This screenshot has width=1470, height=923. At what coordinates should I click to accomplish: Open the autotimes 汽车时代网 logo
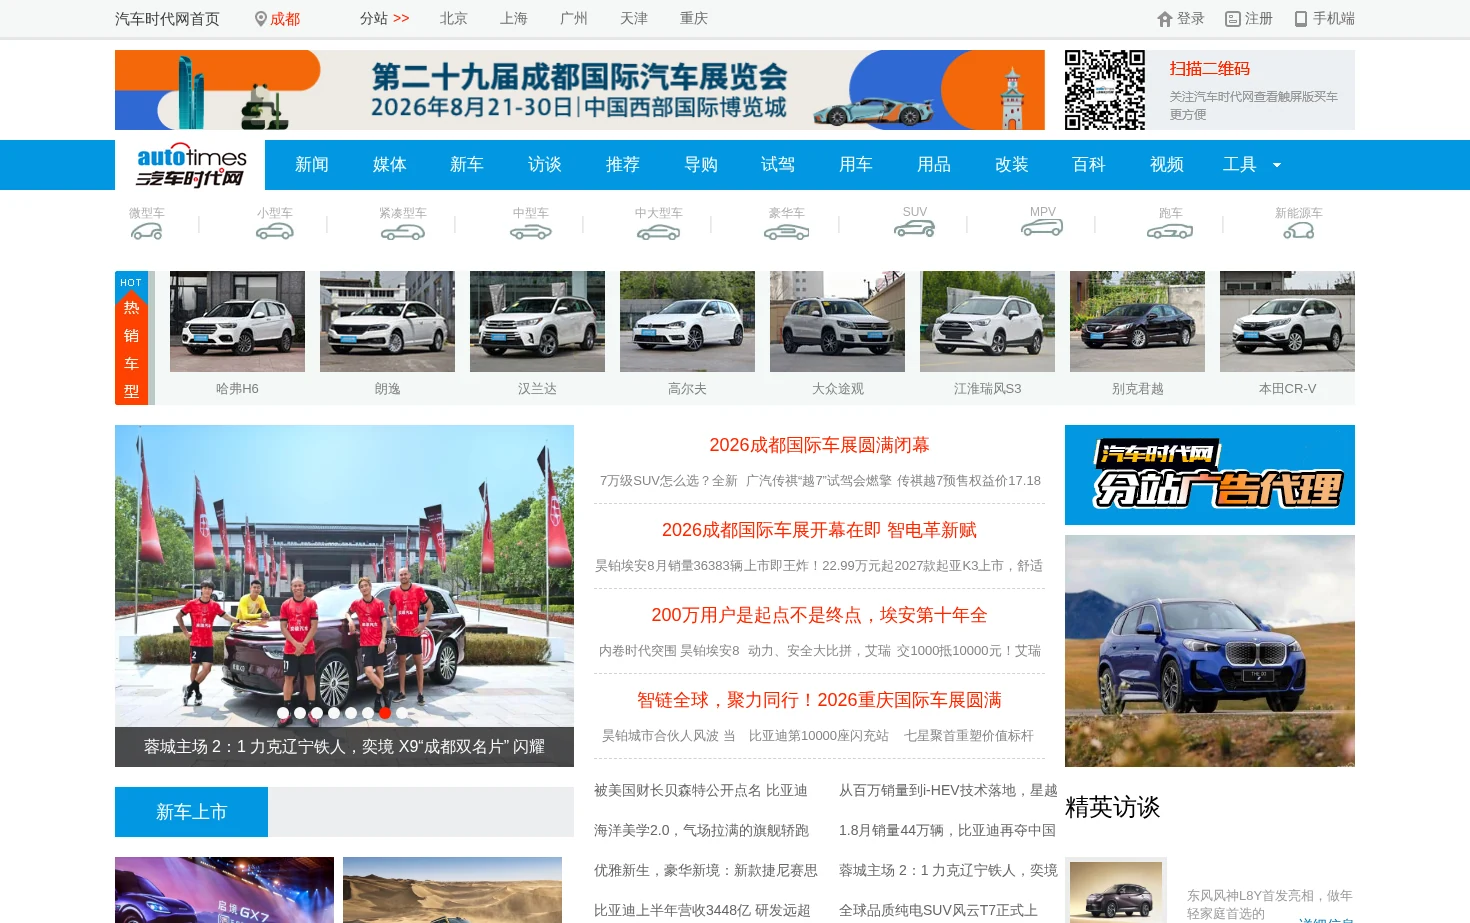(190, 165)
